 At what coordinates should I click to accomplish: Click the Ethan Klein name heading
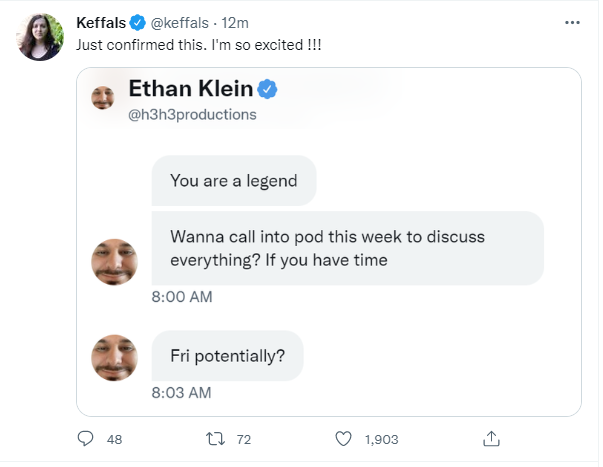(x=191, y=88)
